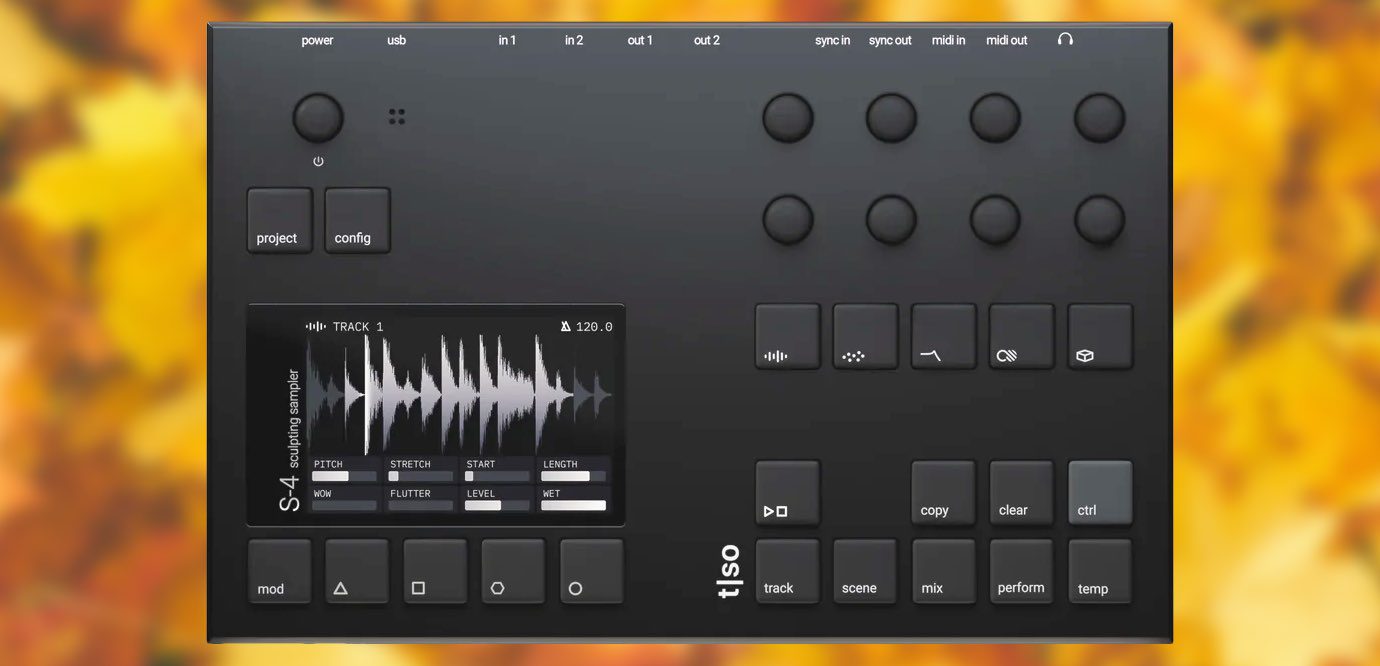Click the "sync out" port label
This screenshot has height=666, width=1380.
coord(890,41)
